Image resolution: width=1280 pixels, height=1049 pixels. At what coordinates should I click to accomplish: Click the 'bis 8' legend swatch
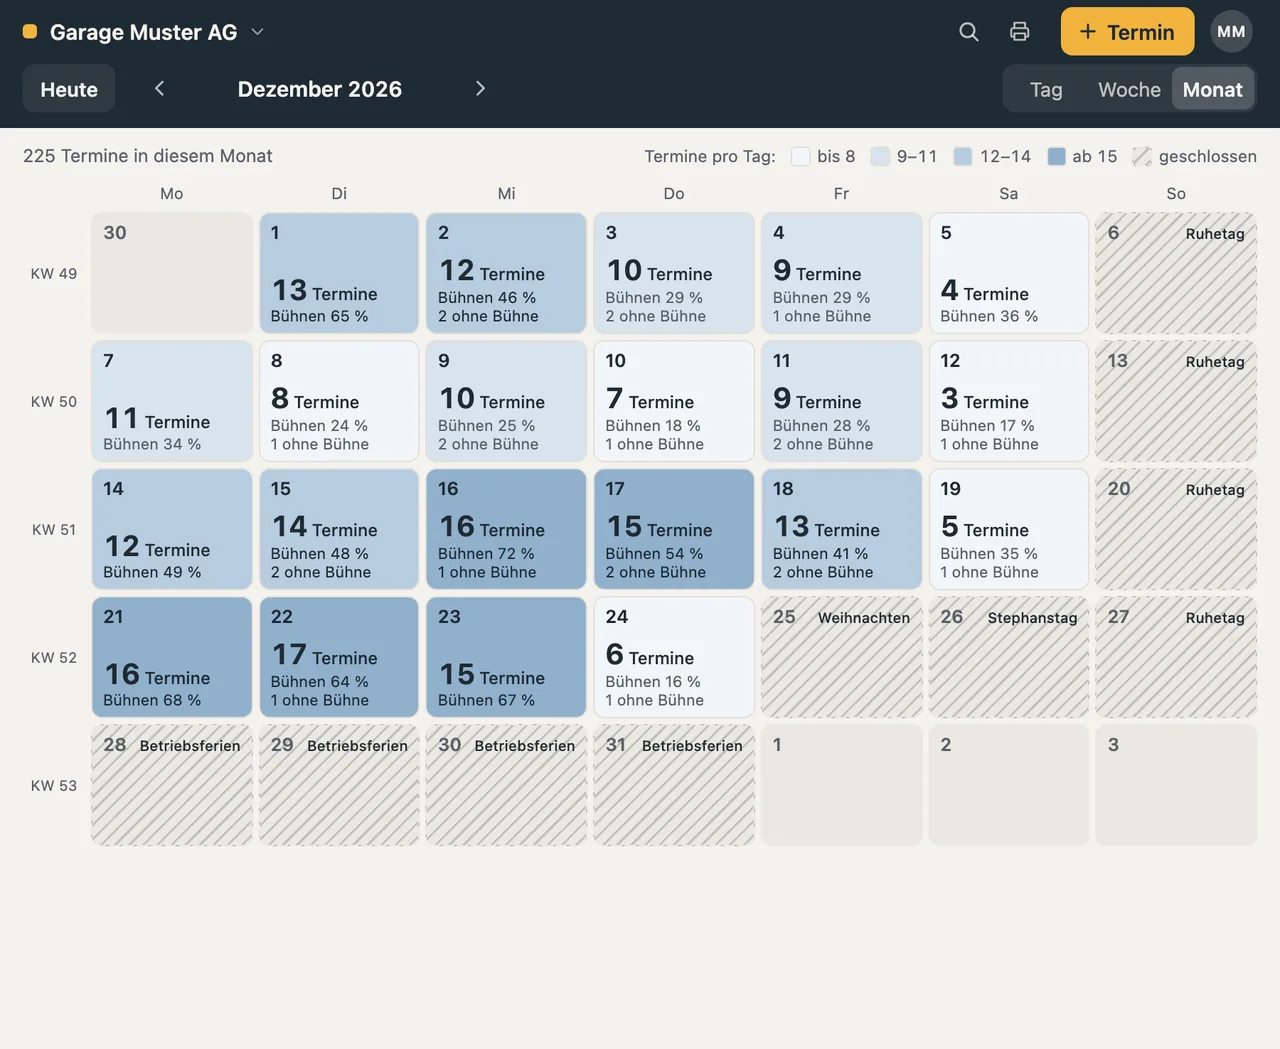(x=800, y=156)
